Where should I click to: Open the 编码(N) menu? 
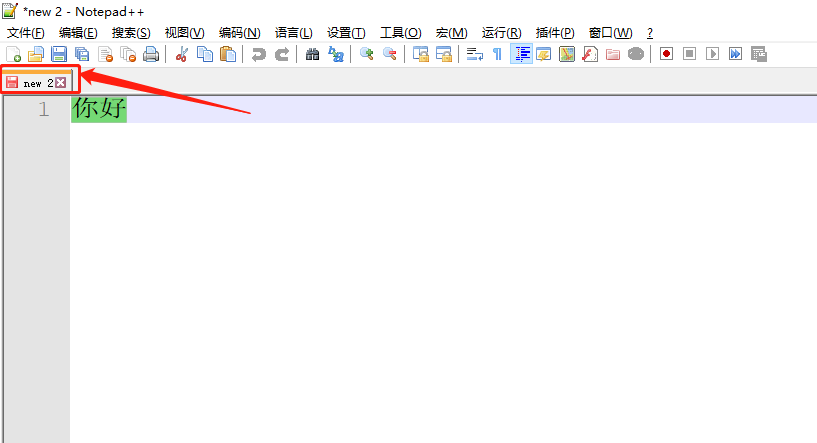pyautogui.click(x=240, y=33)
